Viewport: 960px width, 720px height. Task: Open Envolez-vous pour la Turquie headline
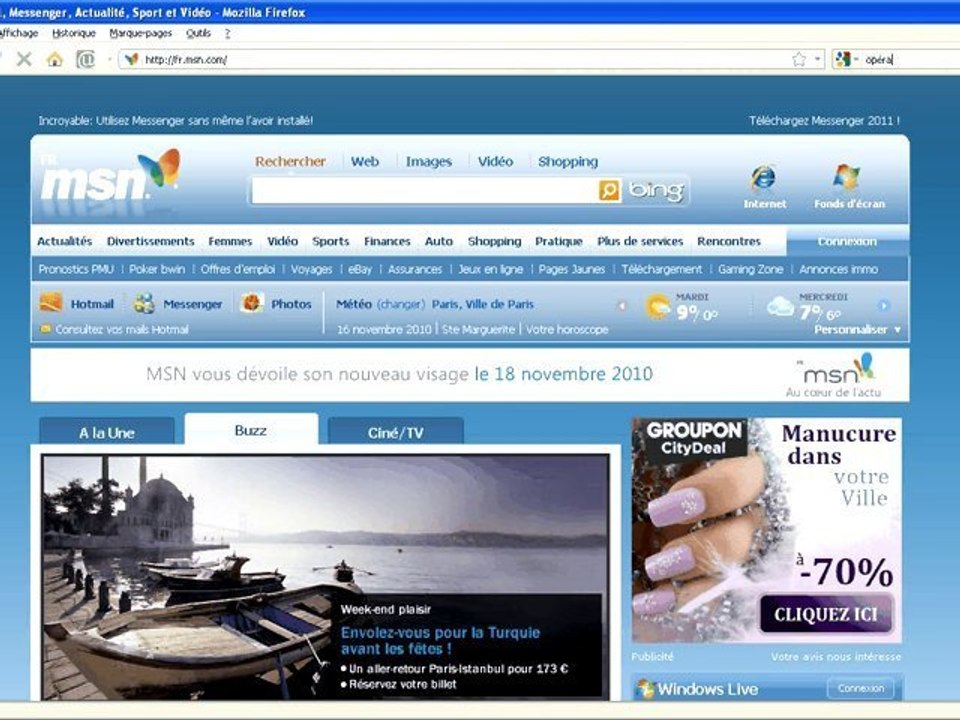(440, 640)
